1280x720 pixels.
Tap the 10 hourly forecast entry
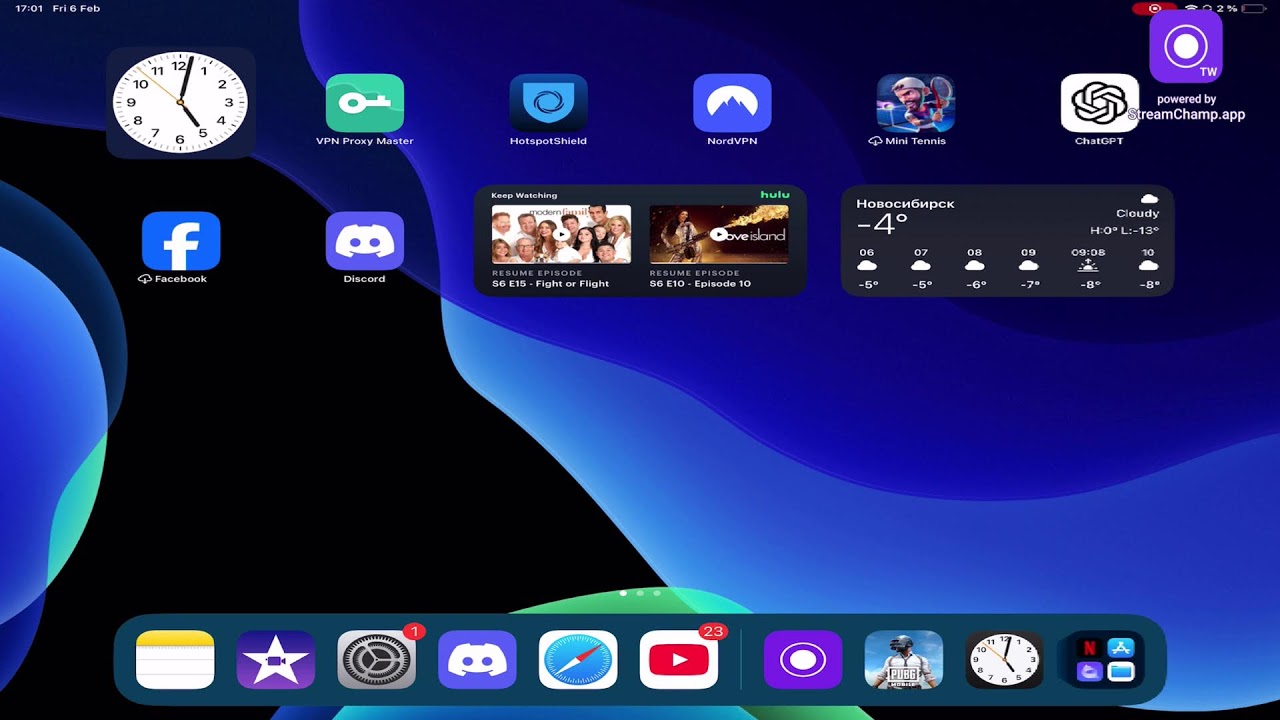(x=1149, y=269)
